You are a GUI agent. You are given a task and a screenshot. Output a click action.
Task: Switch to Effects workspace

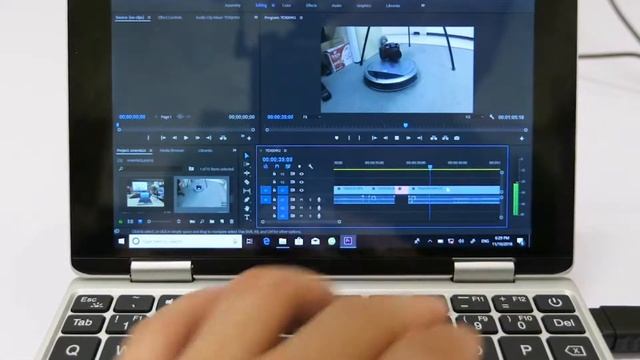point(311,6)
